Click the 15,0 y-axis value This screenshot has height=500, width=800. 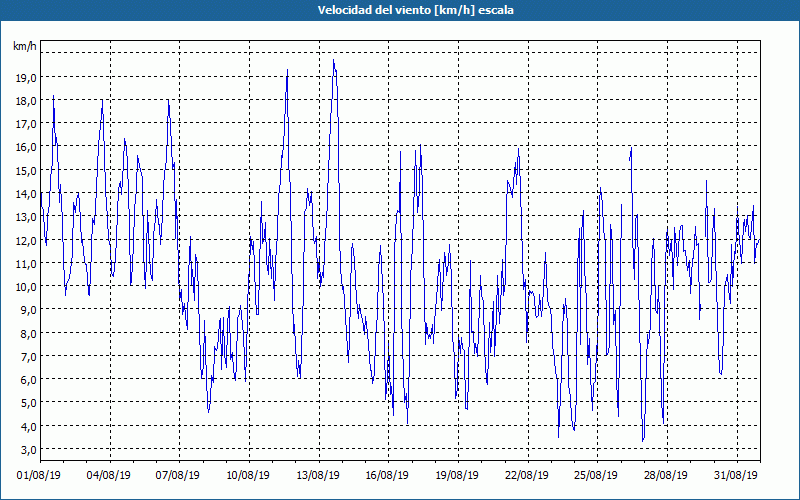click(26, 170)
